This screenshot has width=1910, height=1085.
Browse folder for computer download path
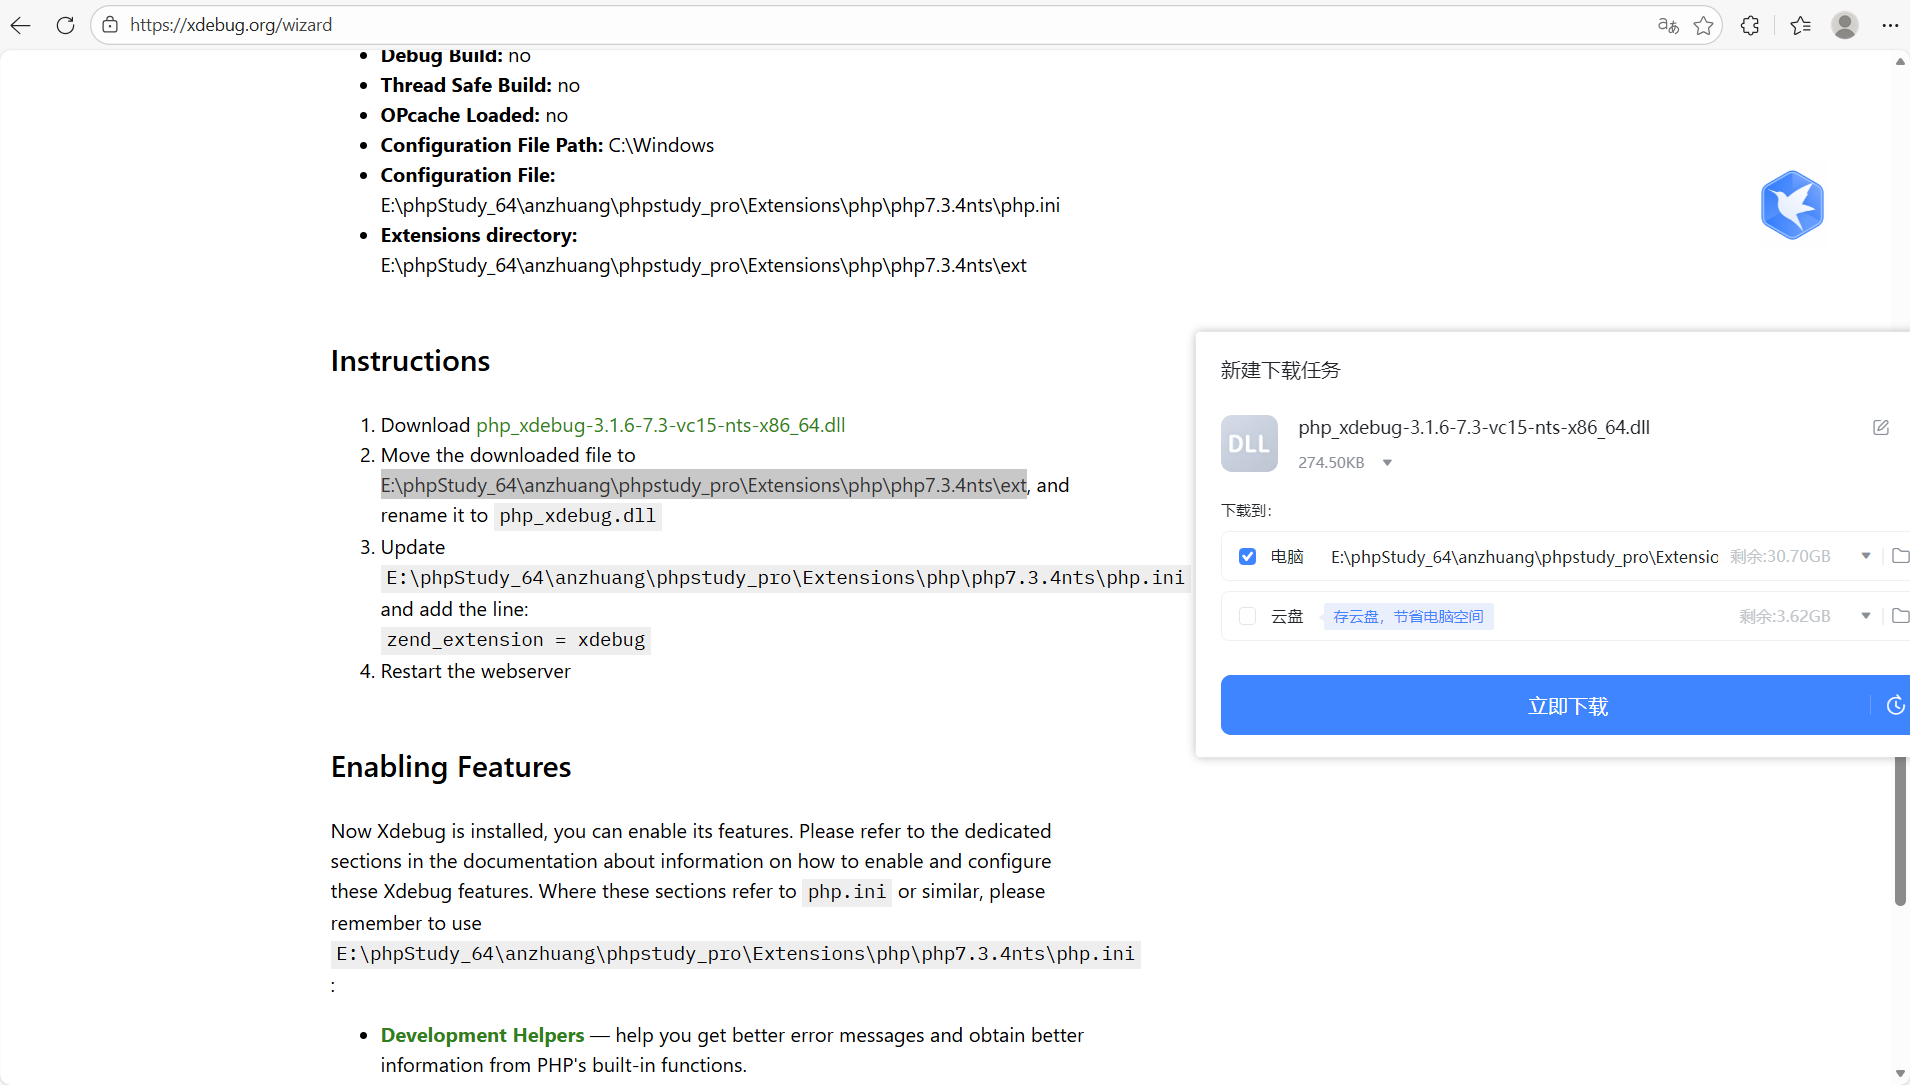pos(1900,556)
